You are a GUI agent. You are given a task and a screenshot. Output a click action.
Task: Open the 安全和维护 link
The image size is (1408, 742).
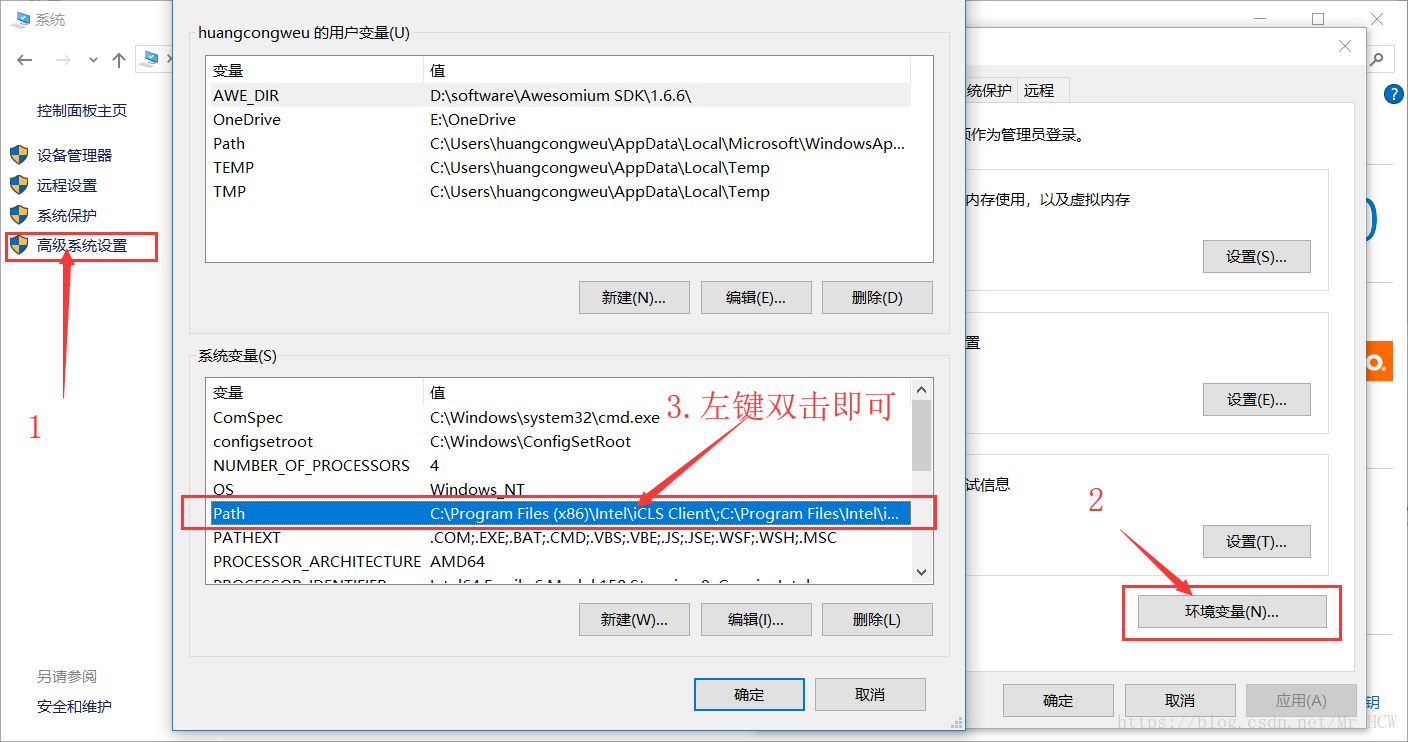click(x=74, y=706)
